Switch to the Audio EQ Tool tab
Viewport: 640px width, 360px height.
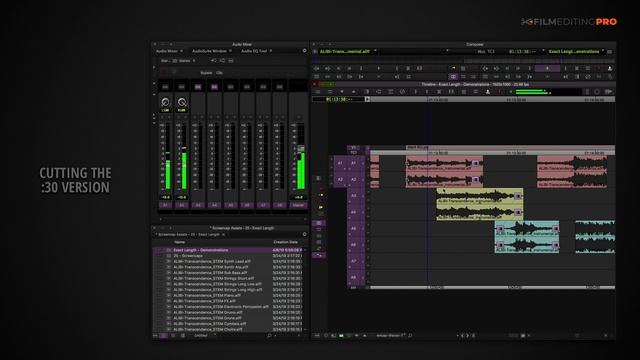[x=254, y=51]
